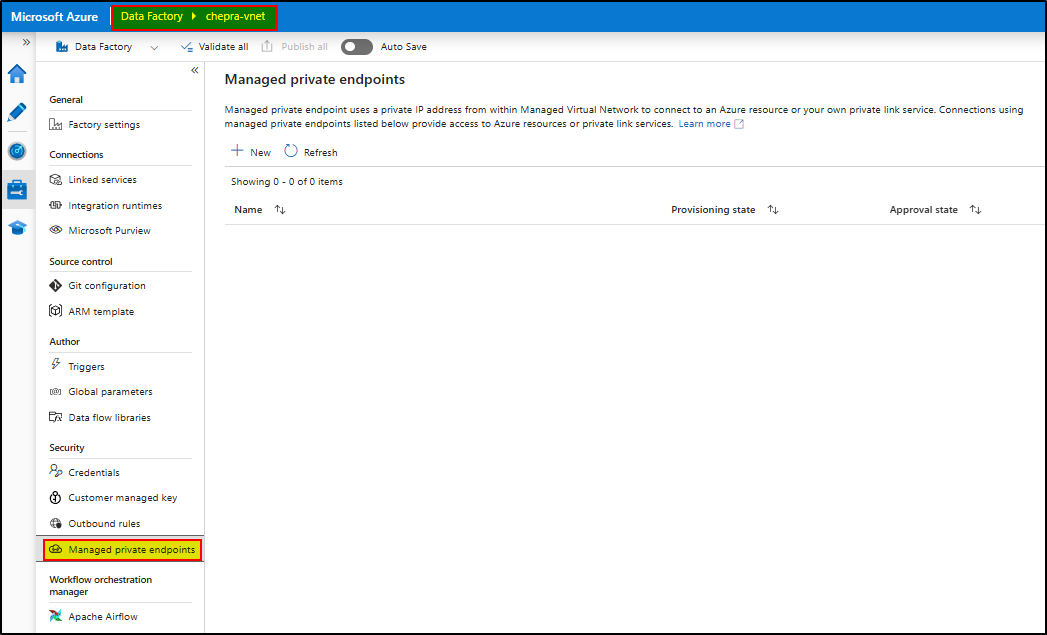The image size is (1047, 635).
Task: Click the Publish all upload icon
Action: (x=267, y=46)
